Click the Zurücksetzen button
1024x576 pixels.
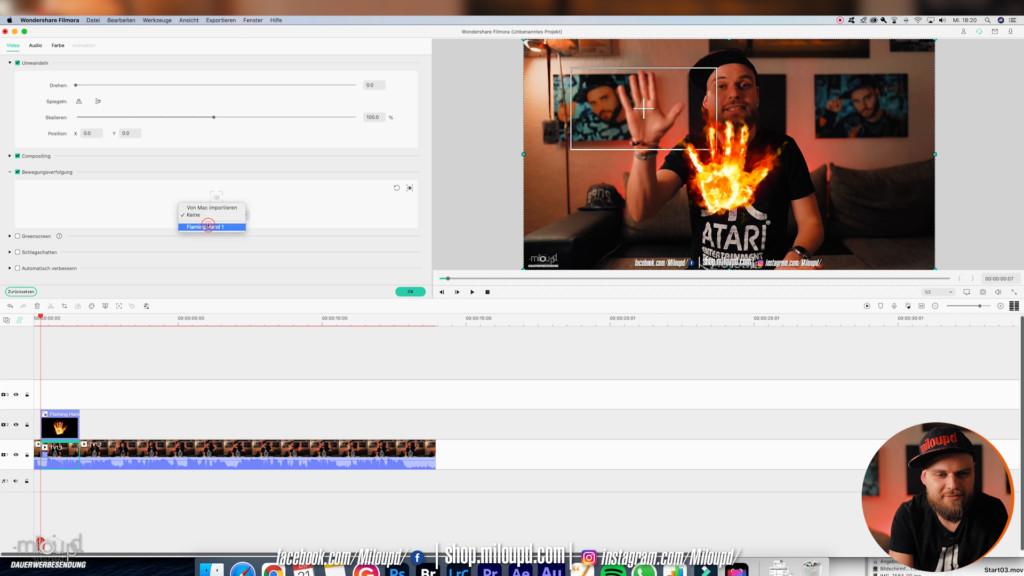(21, 292)
